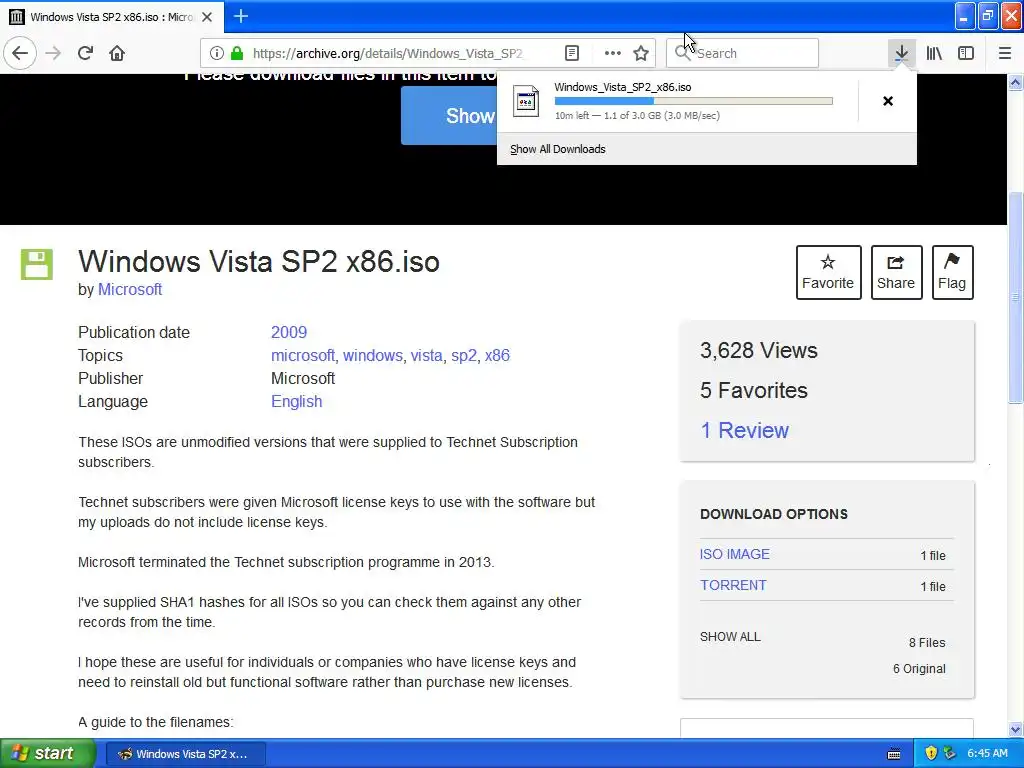
Task: Click the DOWNLOAD OPTIONS heading
Action: [x=774, y=514]
